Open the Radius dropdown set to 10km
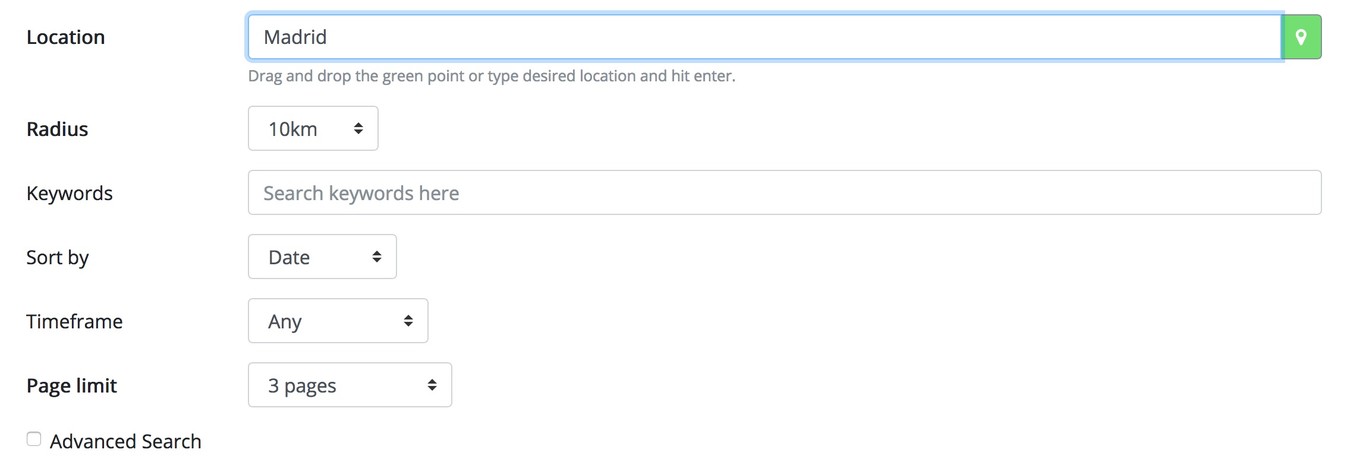This screenshot has height=462, width=1366. point(312,129)
